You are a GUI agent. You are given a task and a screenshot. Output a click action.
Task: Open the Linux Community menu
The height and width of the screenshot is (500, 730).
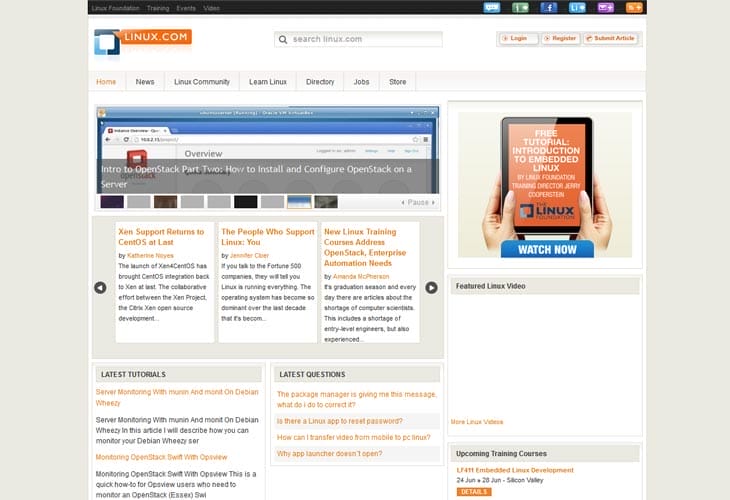tap(201, 82)
